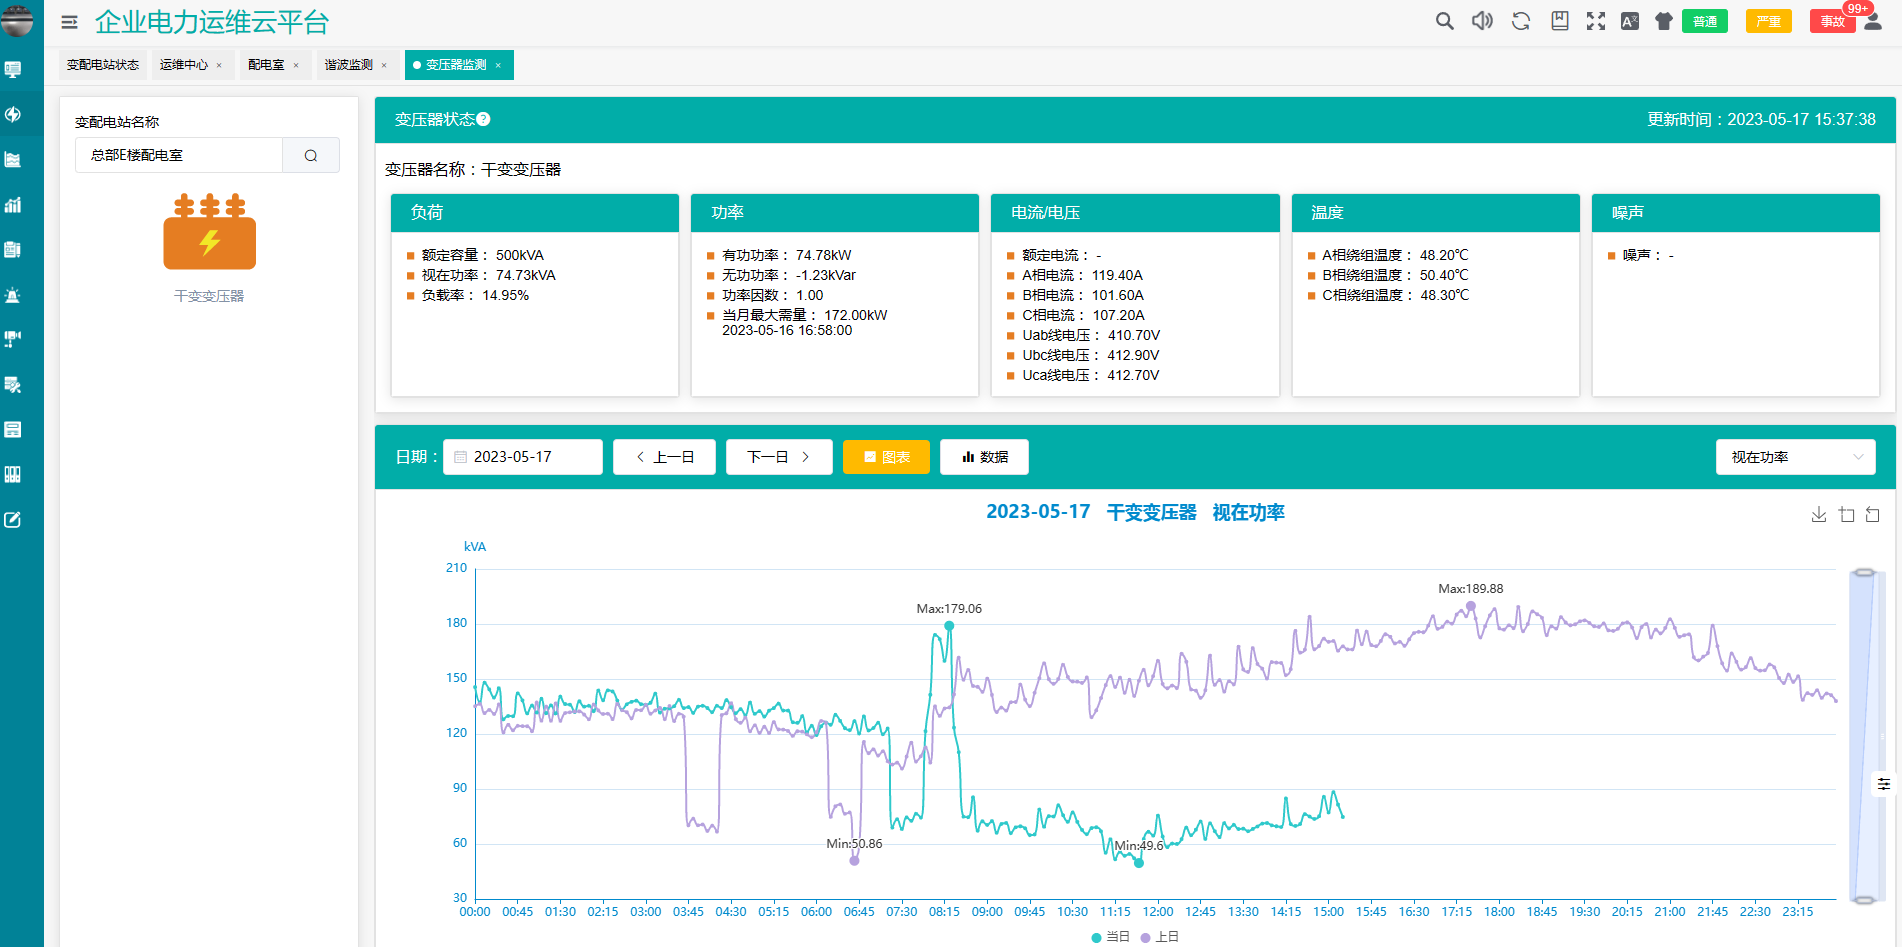Image resolution: width=1902 pixels, height=947 pixels.
Task: Toggle the 当日 legend series
Action: (x=1111, y=937)
